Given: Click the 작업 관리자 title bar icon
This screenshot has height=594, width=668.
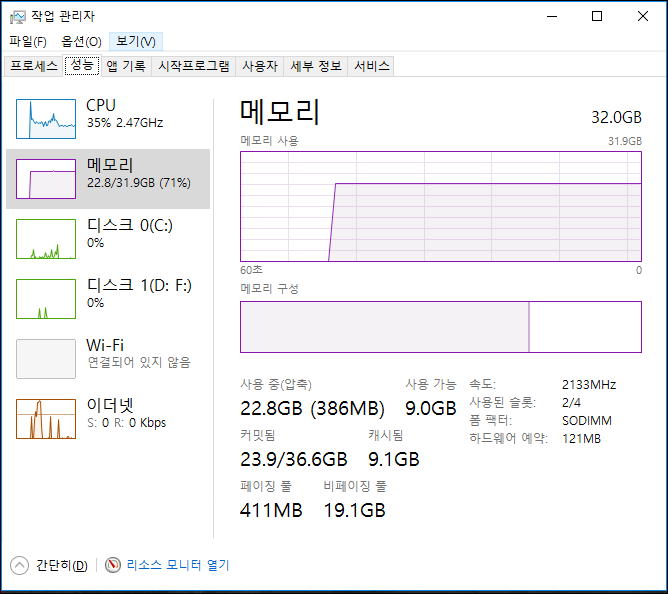Looking at the screenshot, I should (x=17, y=16).
